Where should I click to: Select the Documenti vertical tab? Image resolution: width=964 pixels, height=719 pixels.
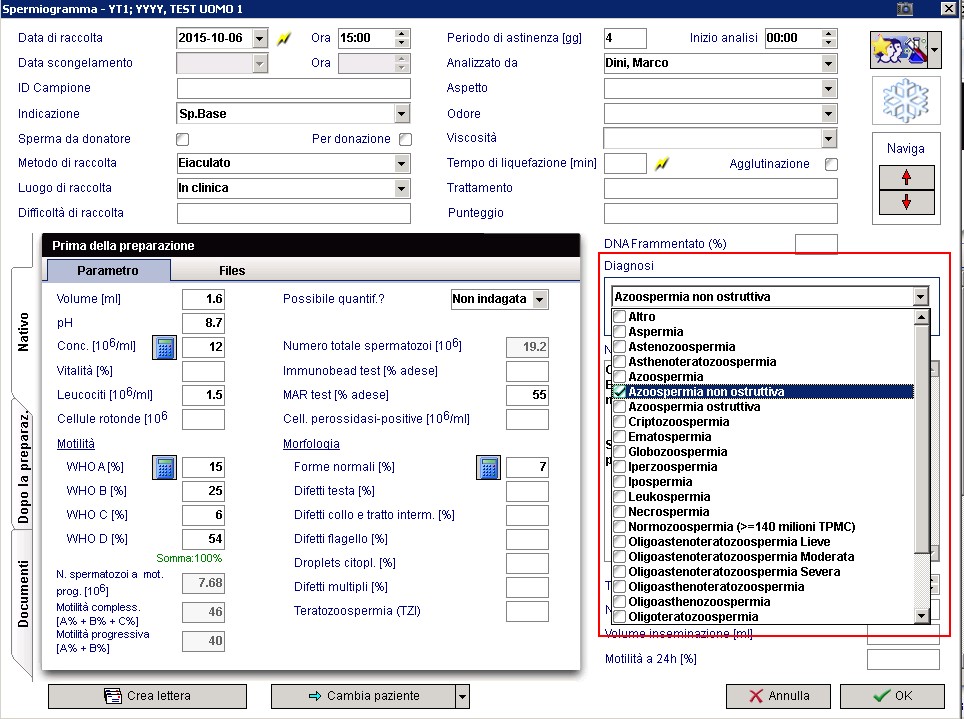coord(23,594)
